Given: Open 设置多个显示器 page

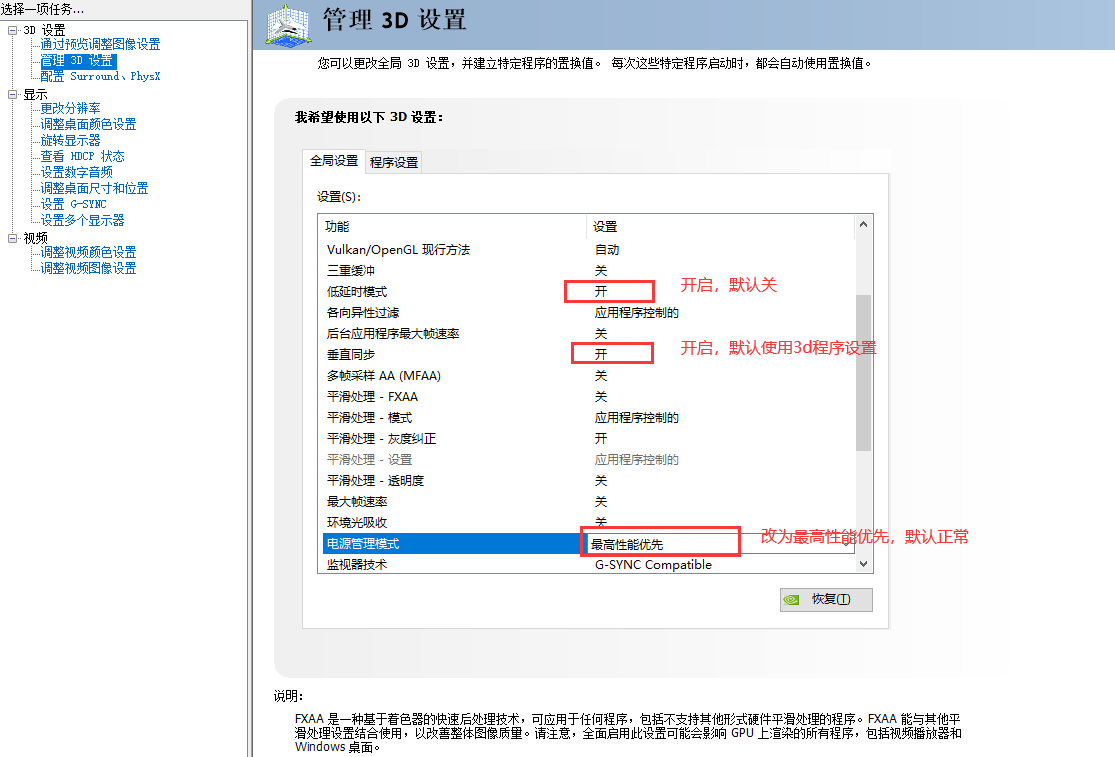Looking at the screenshot, I should [82, 220].
